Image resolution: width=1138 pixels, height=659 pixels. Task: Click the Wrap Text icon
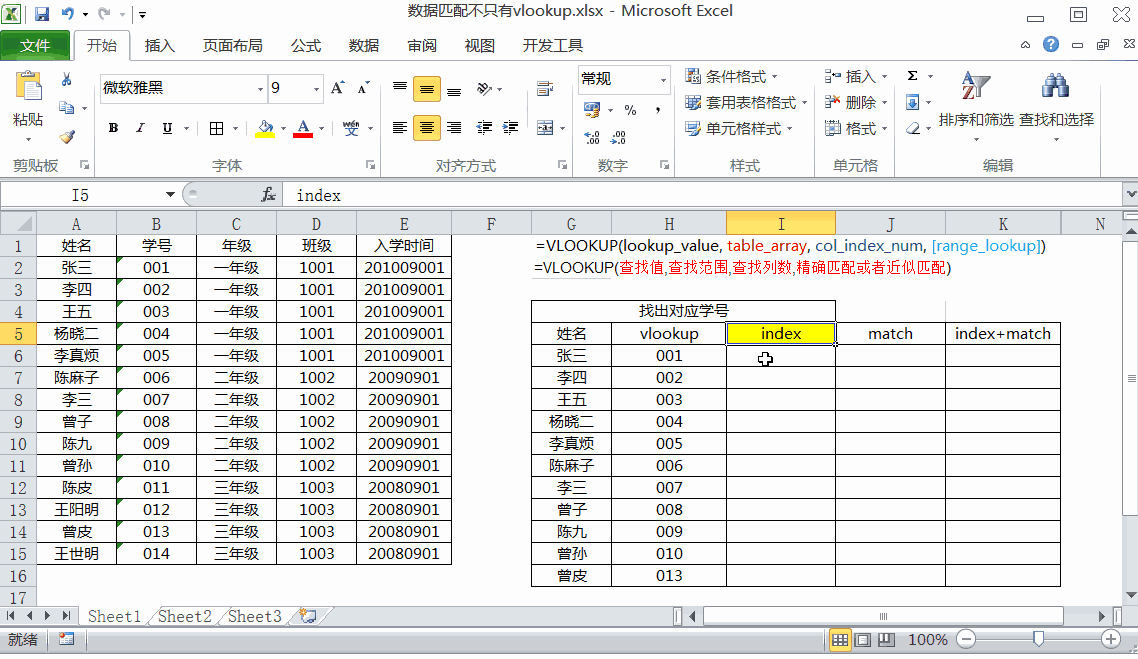(x=545, y=89)
